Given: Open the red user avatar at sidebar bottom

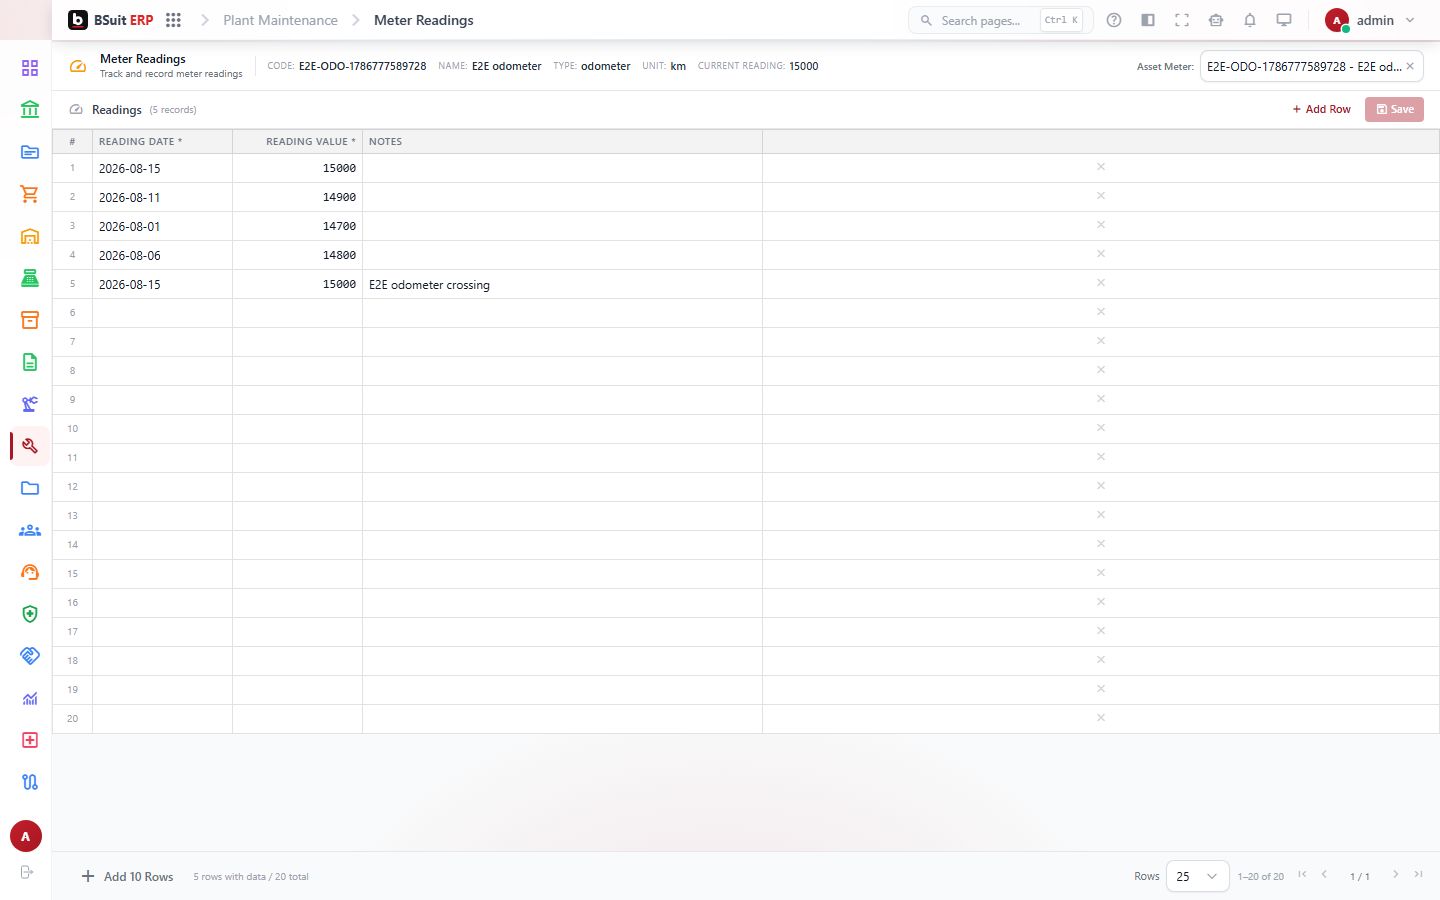Looking at the screenshot, I should pos(26,836).
